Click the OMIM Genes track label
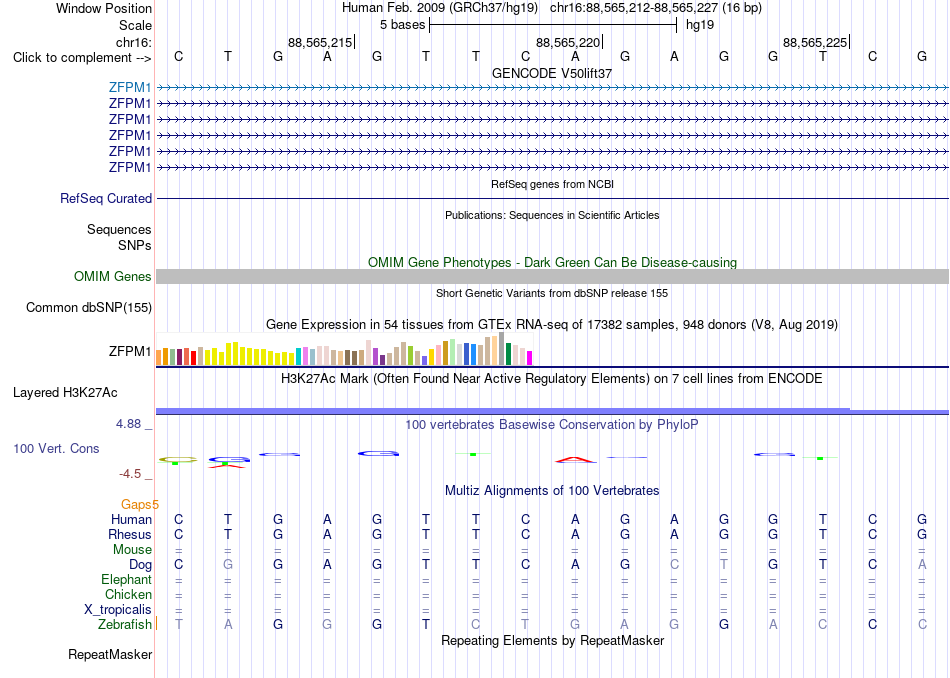 pos(113,276)
